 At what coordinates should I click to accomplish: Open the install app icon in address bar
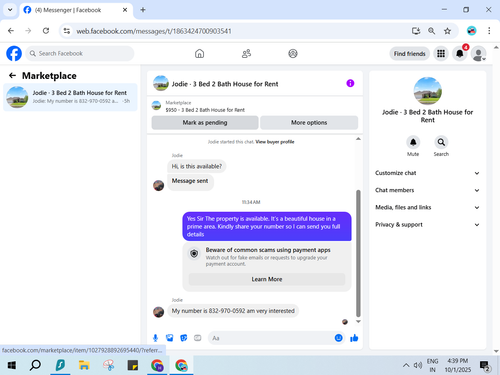[416, 31]
